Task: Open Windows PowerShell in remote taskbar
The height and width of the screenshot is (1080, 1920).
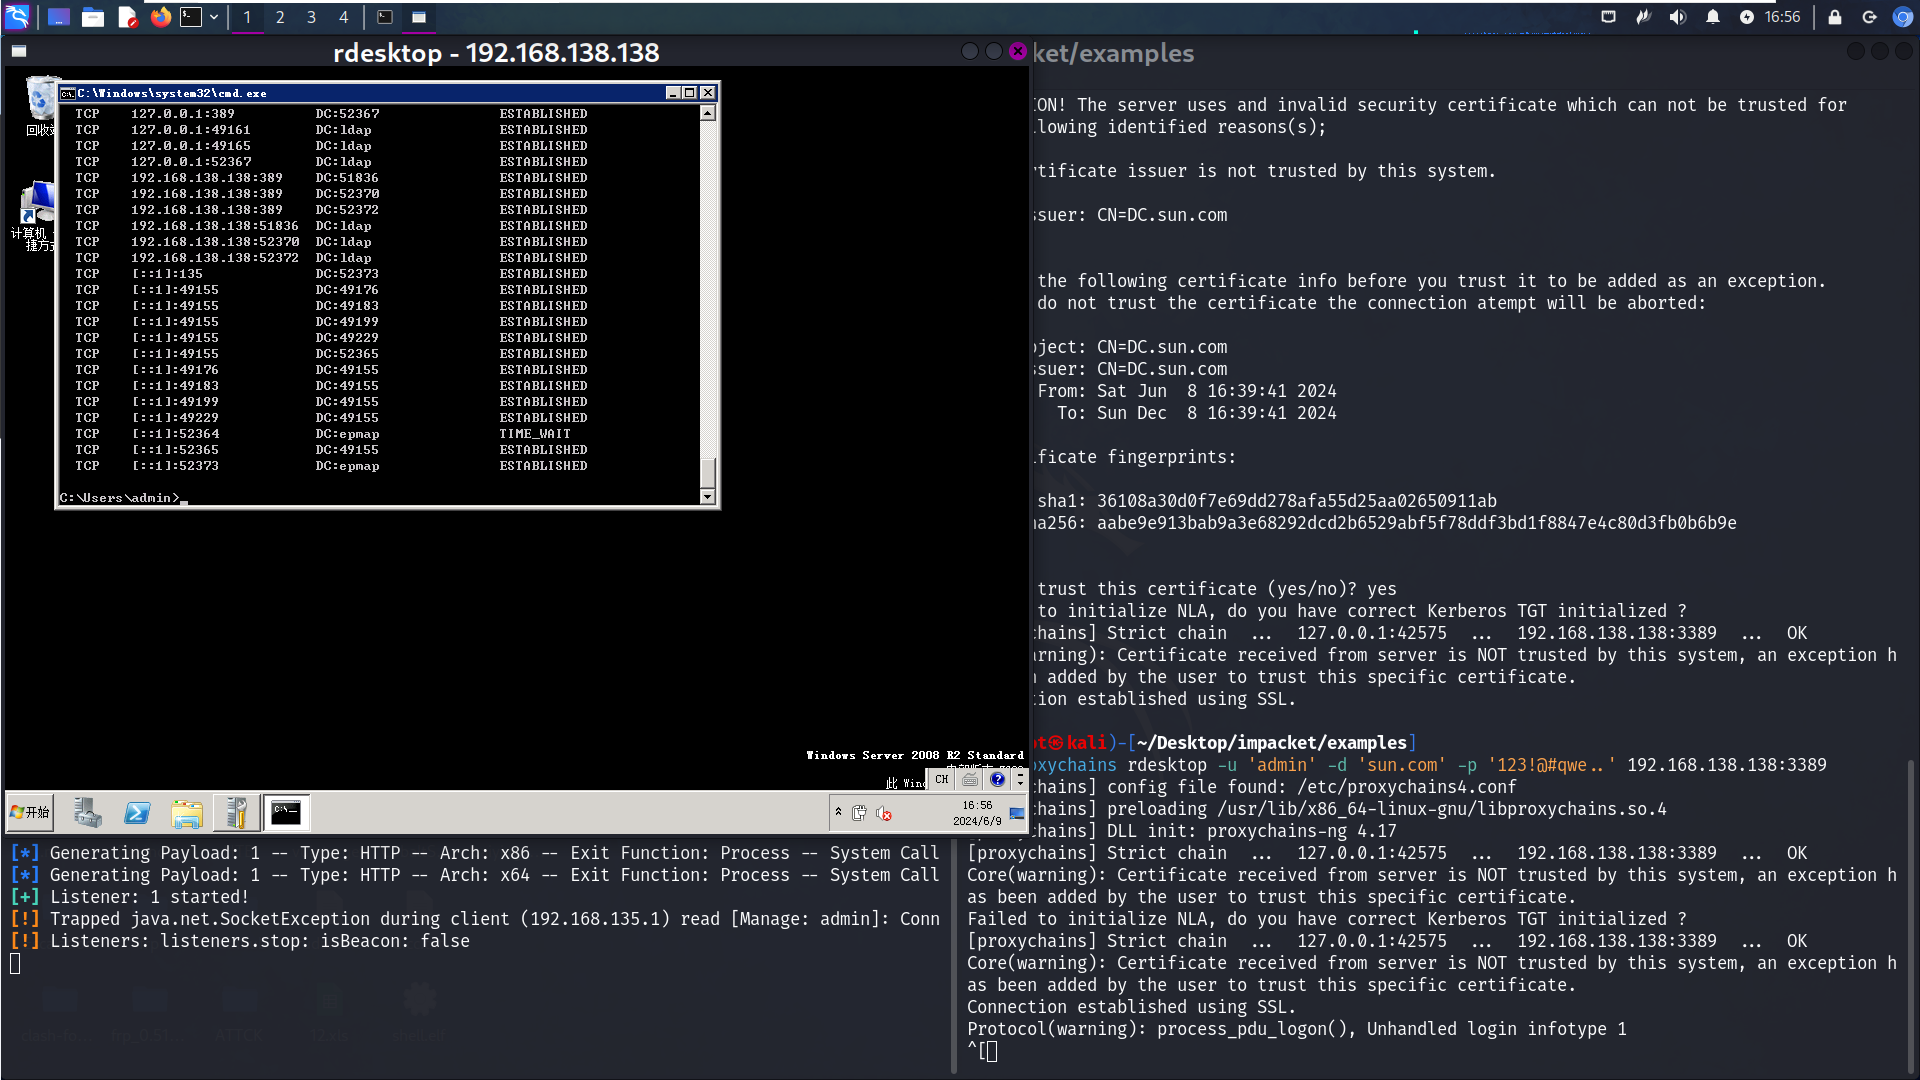Action: 137,813
